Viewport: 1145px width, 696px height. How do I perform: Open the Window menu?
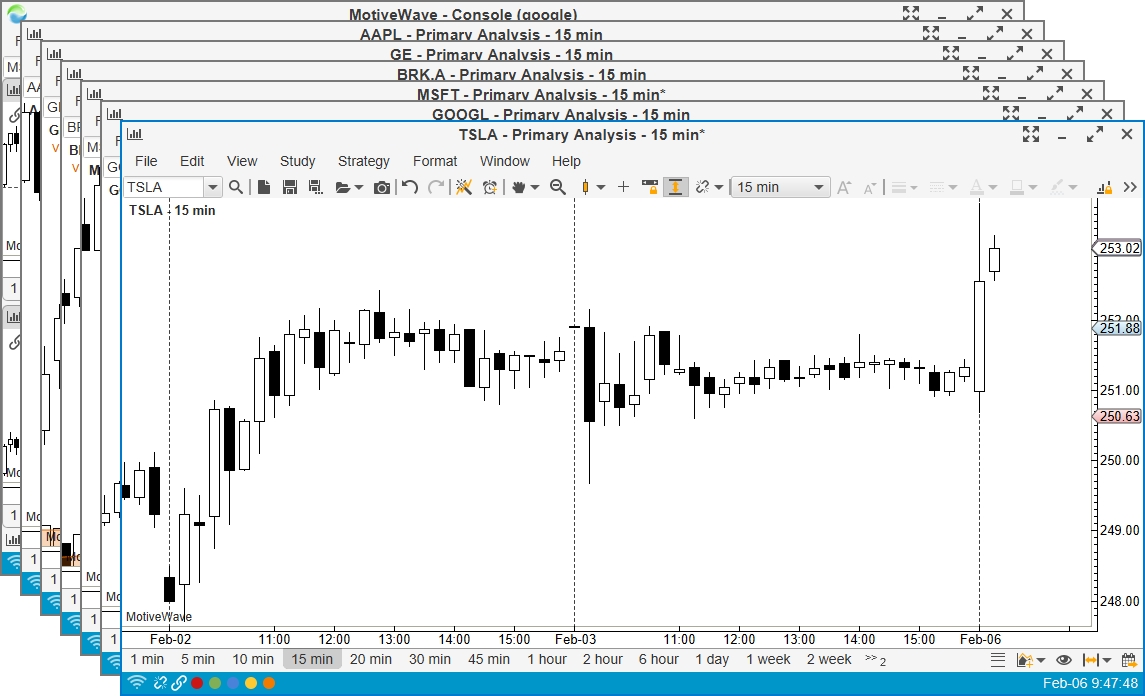(505, 161)
